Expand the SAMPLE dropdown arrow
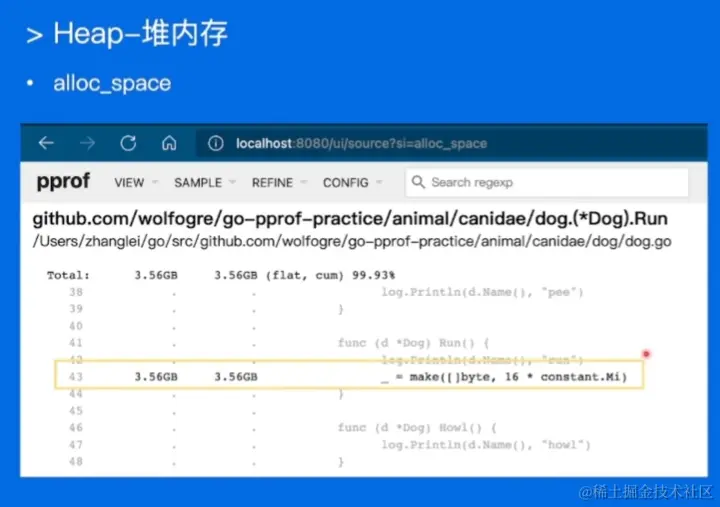Viewport: 720px width, 507px height. coord(232,182)
